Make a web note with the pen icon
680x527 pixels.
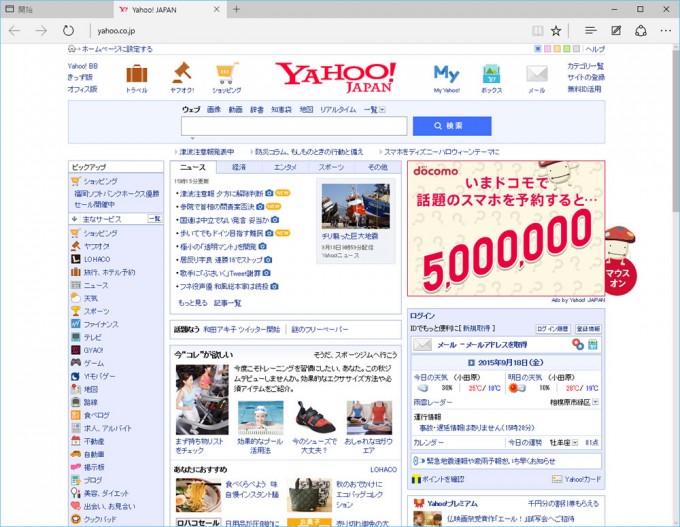(x=616, y=30)
